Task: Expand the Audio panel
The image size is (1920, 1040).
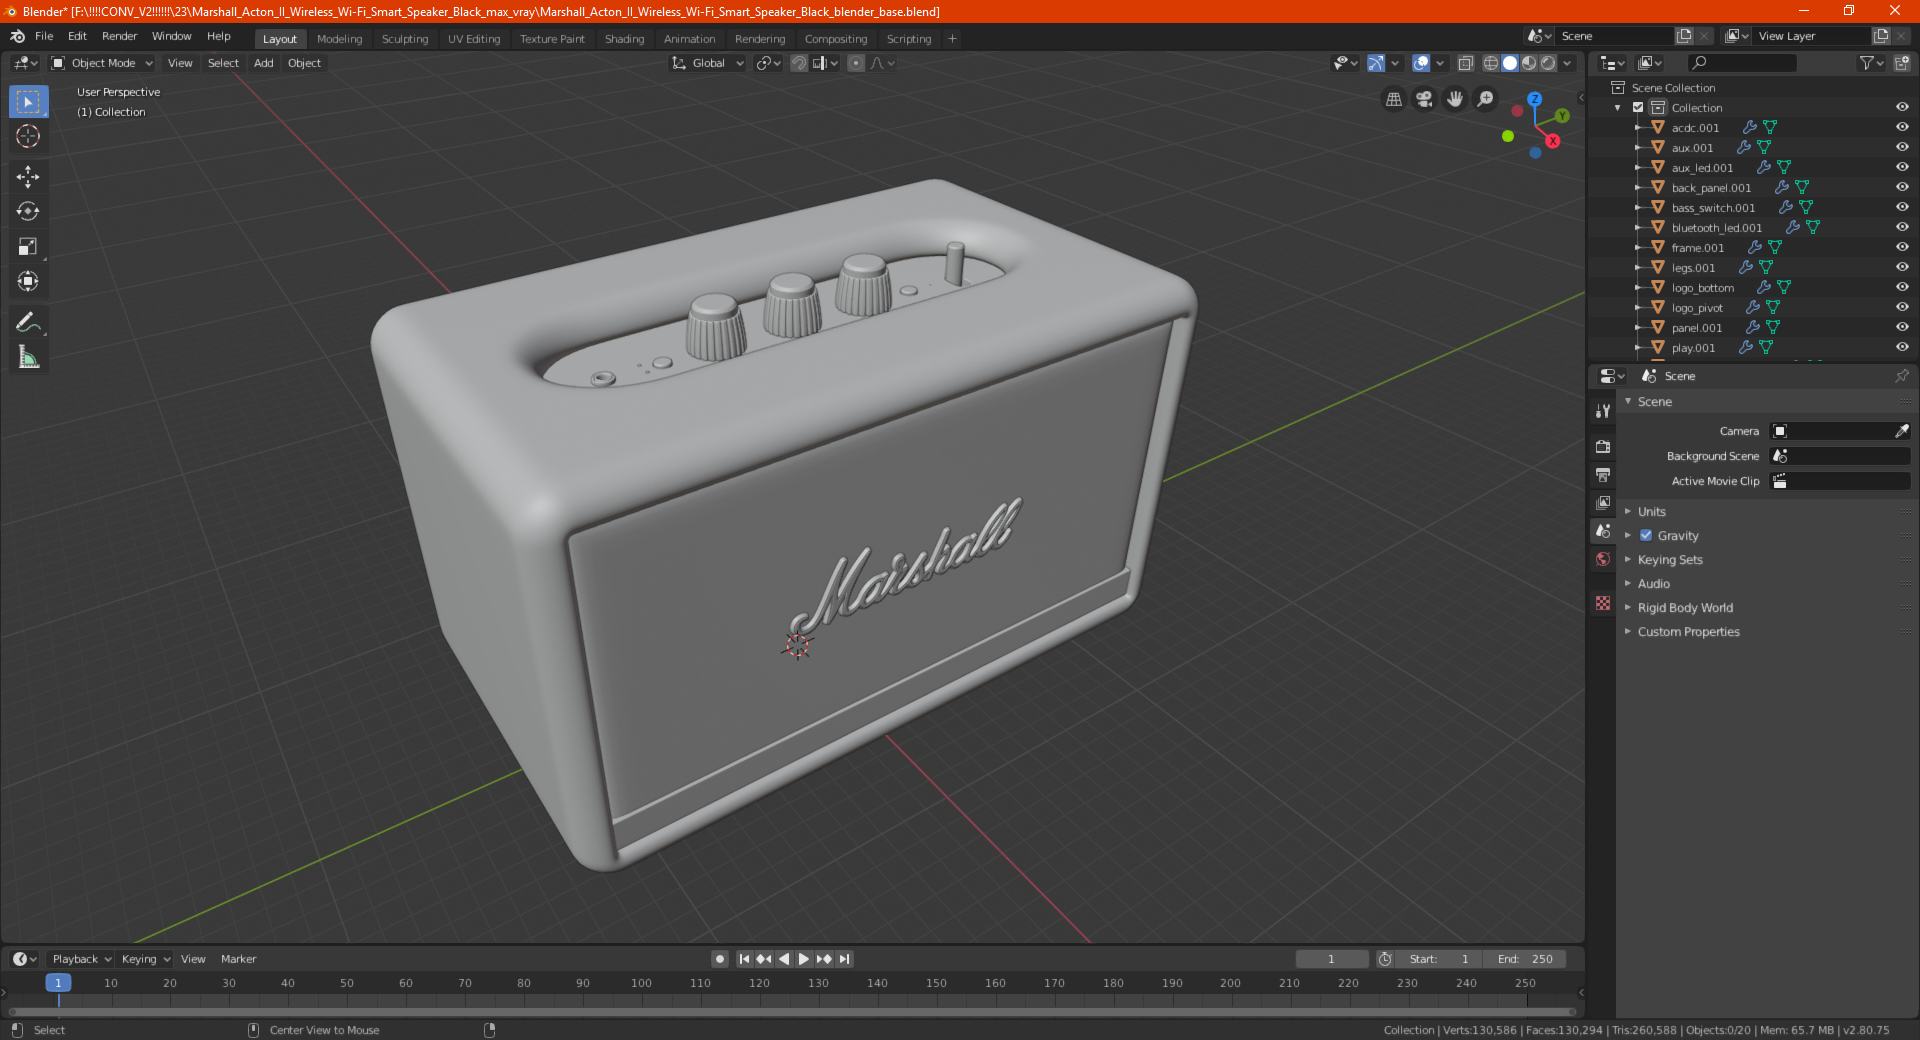Action: click(1653, 583)
